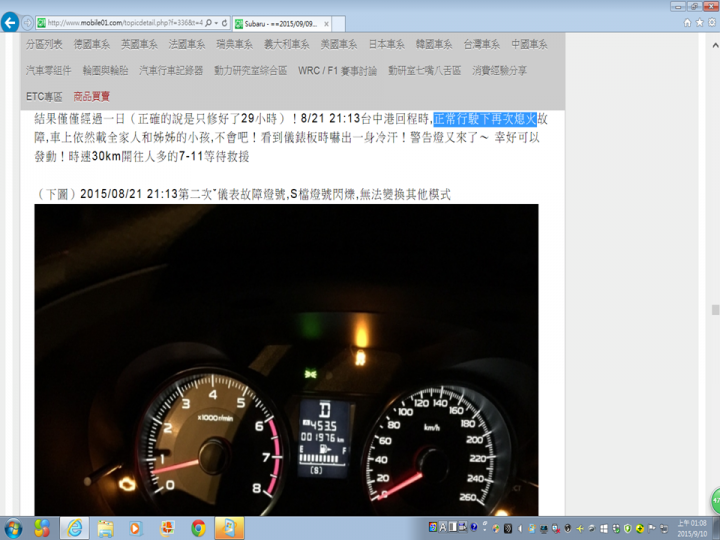Click the page scrollbar up arrow
Viewport: 720px width, 540px height.
(715, 45)
